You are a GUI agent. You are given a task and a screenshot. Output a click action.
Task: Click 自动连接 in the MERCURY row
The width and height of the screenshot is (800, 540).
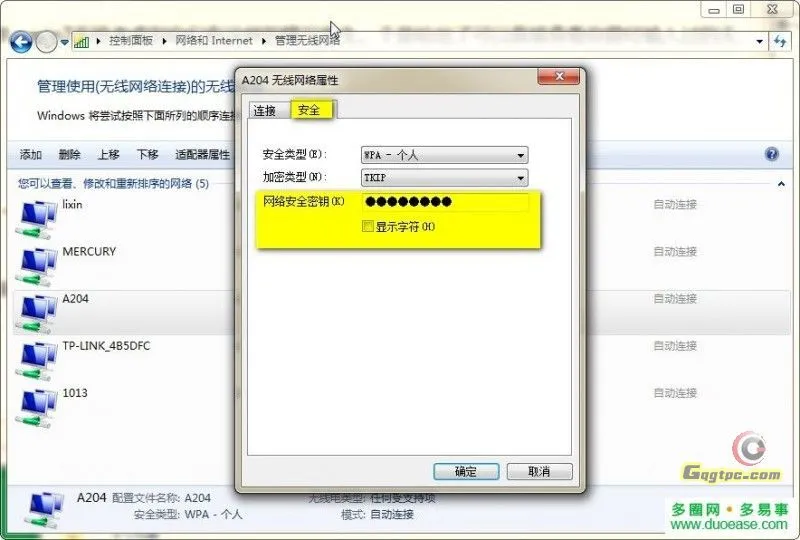point(675,251)
